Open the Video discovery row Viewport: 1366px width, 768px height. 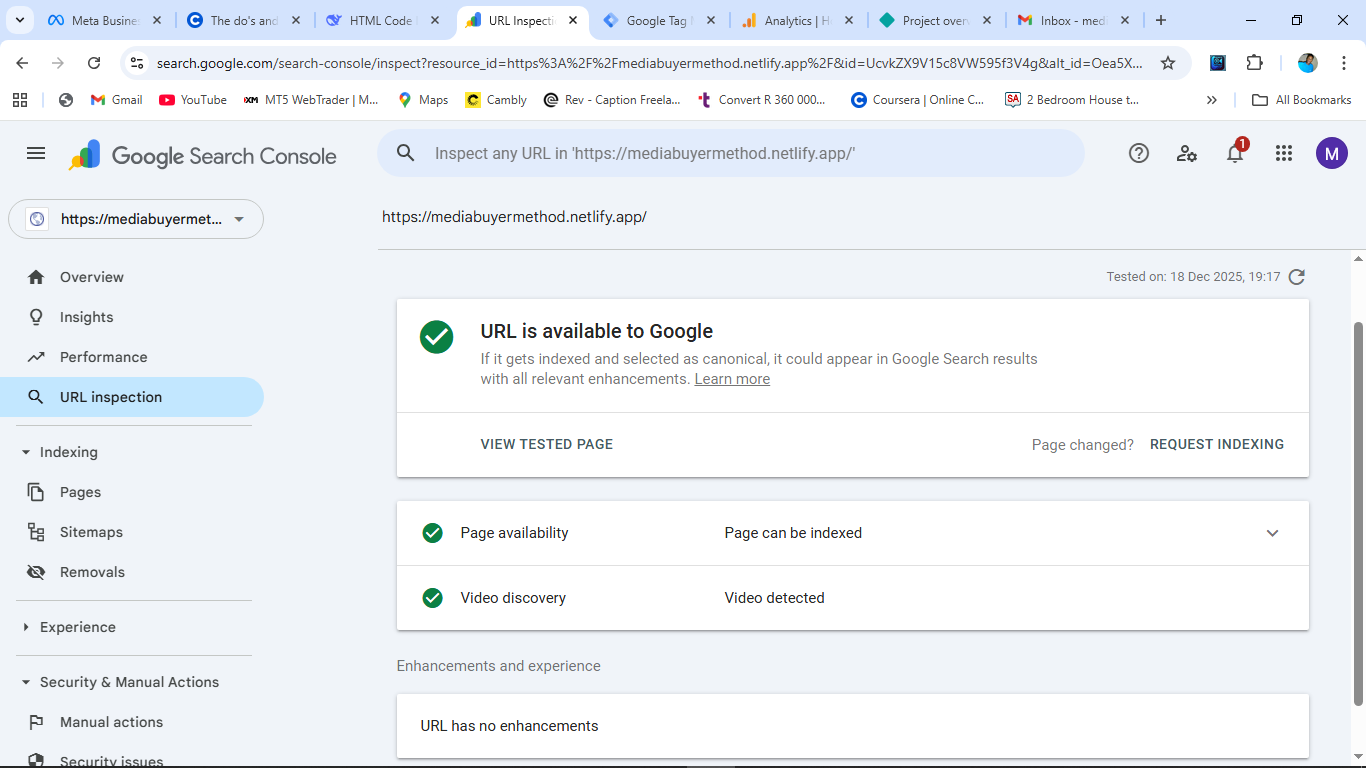pyautogui.click(x=853, y=598)
